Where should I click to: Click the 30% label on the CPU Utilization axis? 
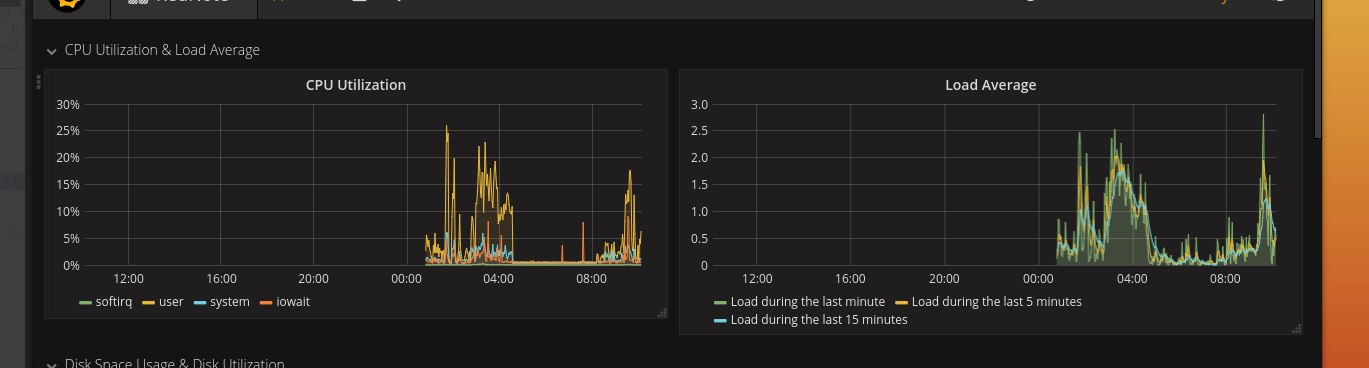68,104
